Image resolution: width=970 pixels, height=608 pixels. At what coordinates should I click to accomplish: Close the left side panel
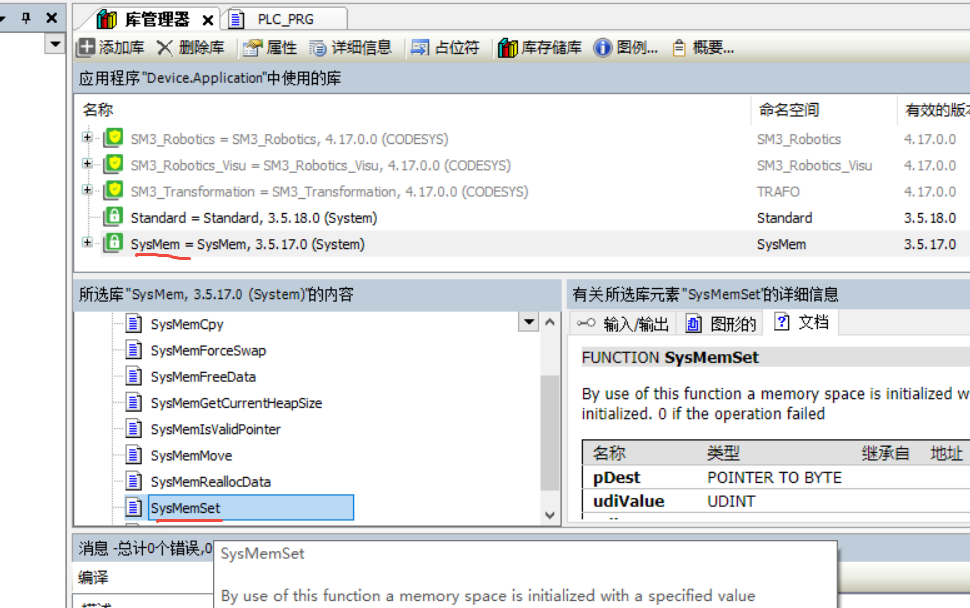(52, 18)
